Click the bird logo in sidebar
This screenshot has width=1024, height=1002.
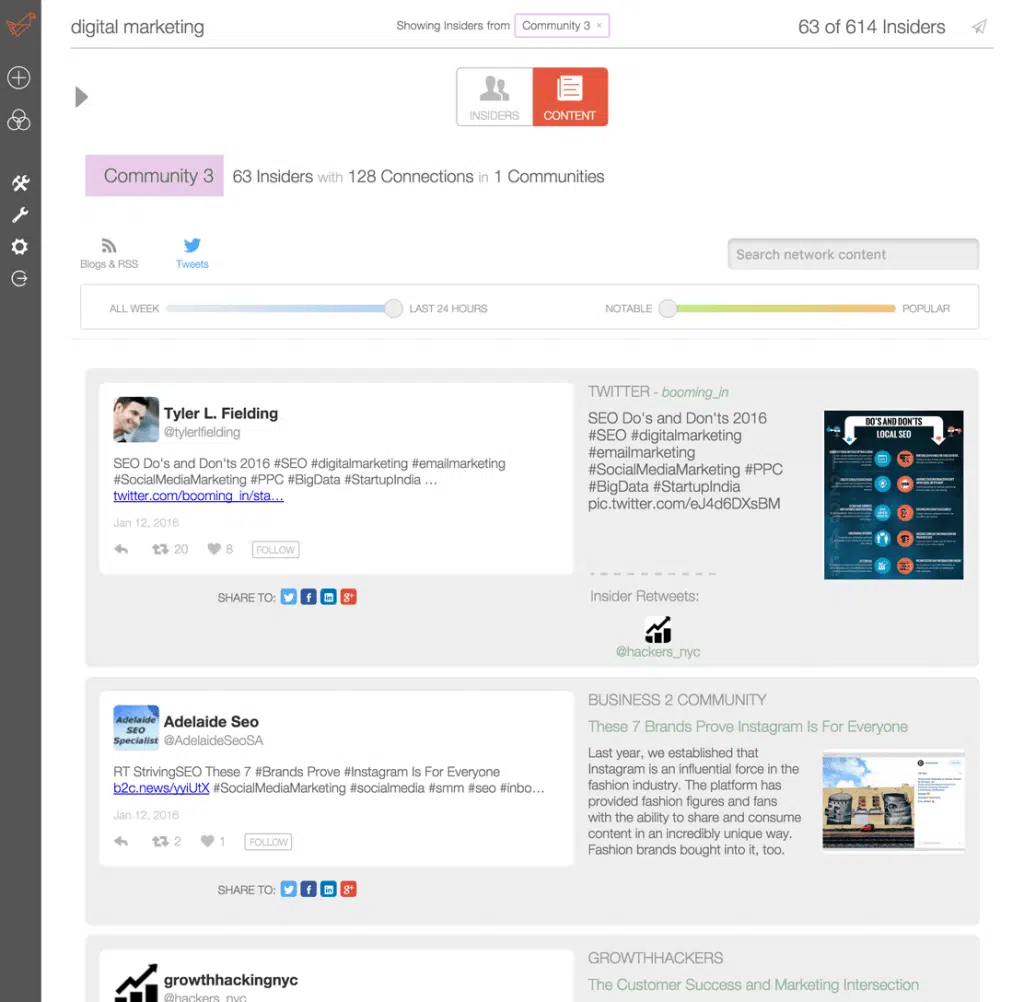click(x=20, y=25)
